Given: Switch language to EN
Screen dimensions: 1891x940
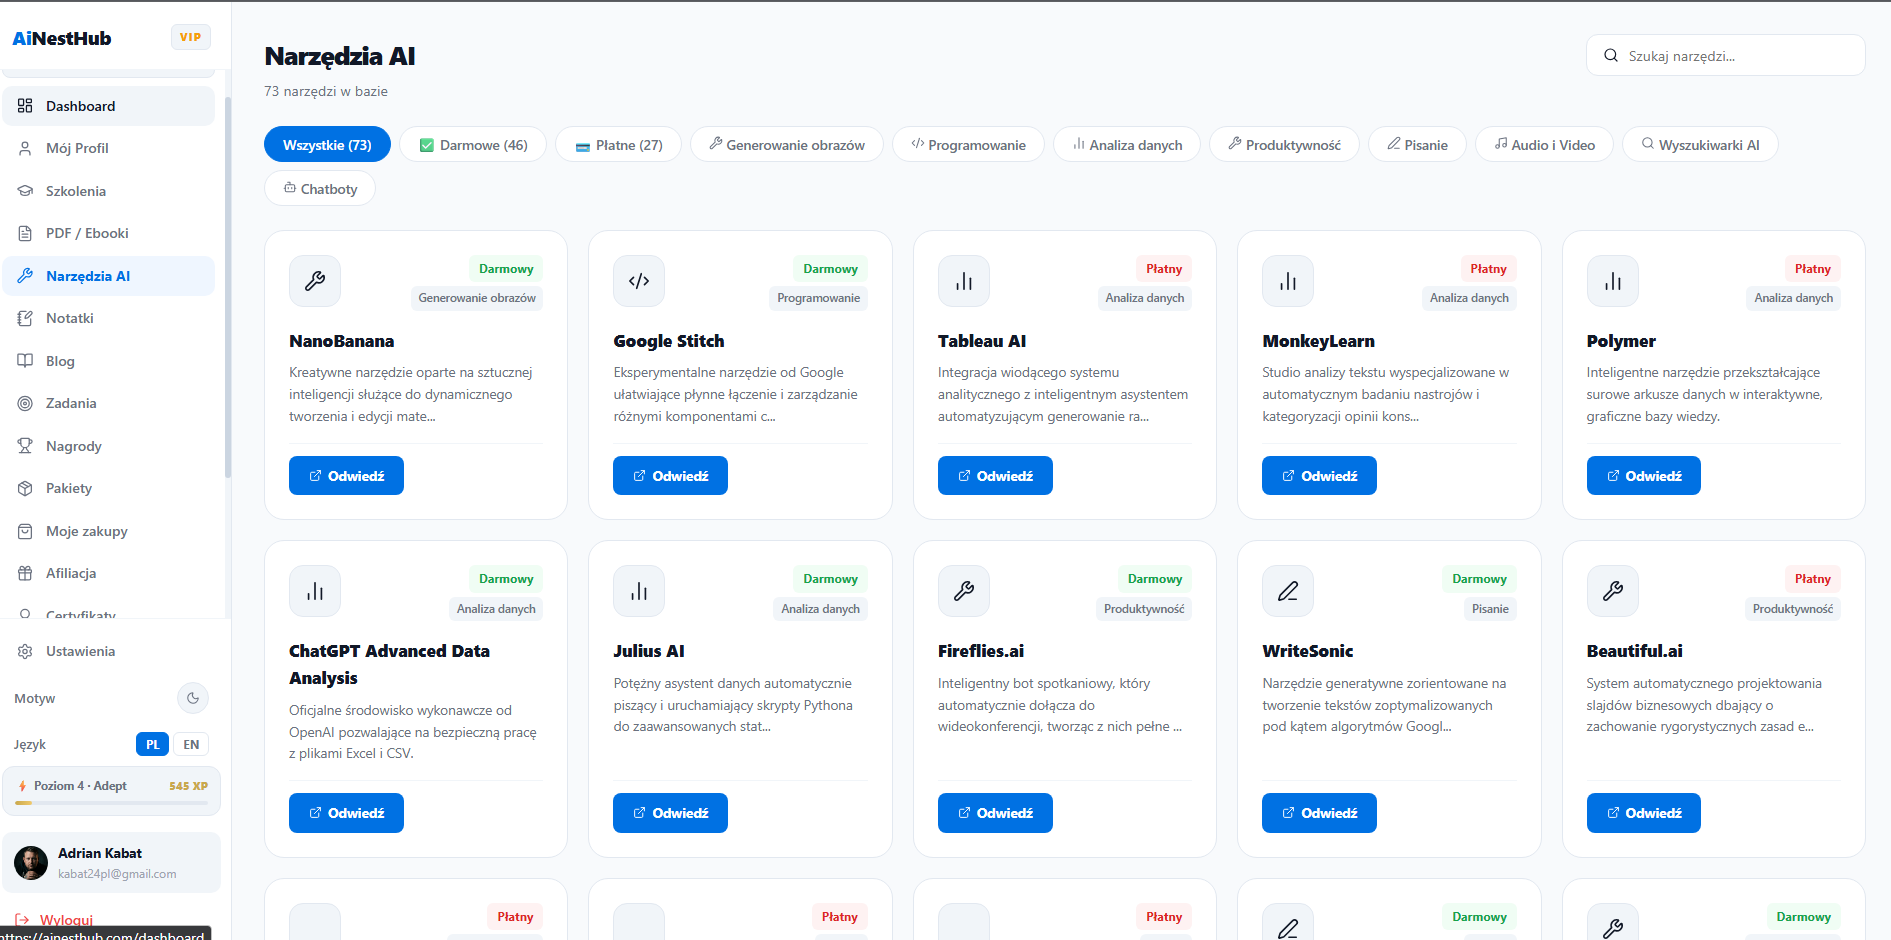Looking at the screenshot, I should 191,744.
